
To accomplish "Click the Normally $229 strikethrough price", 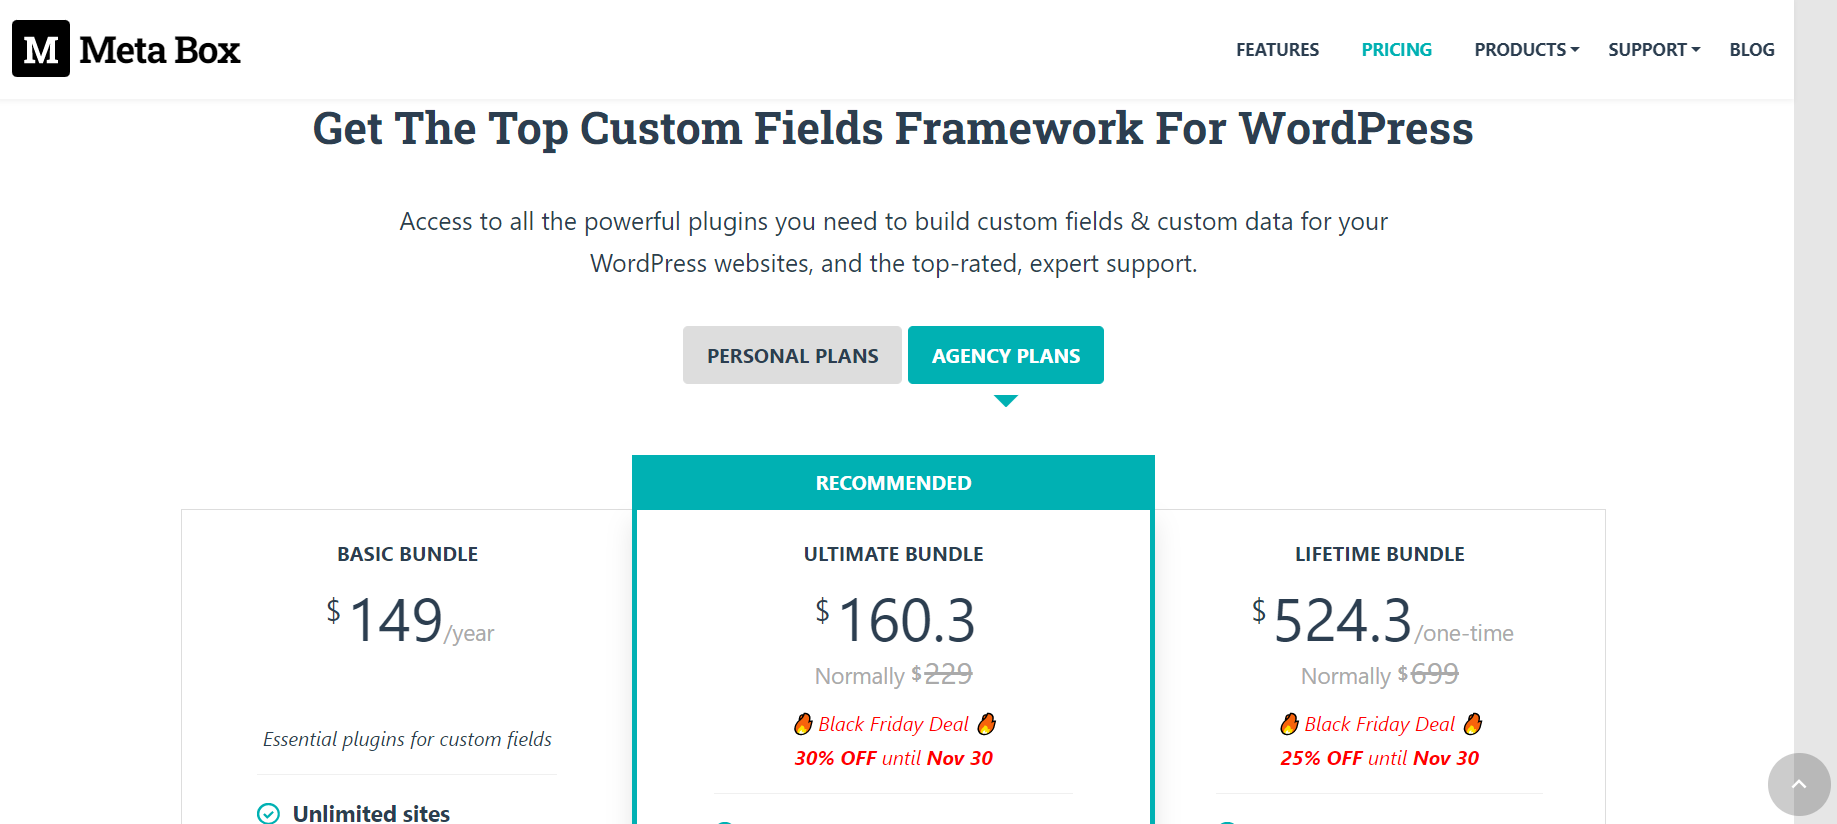I will (x=893, y=675).
